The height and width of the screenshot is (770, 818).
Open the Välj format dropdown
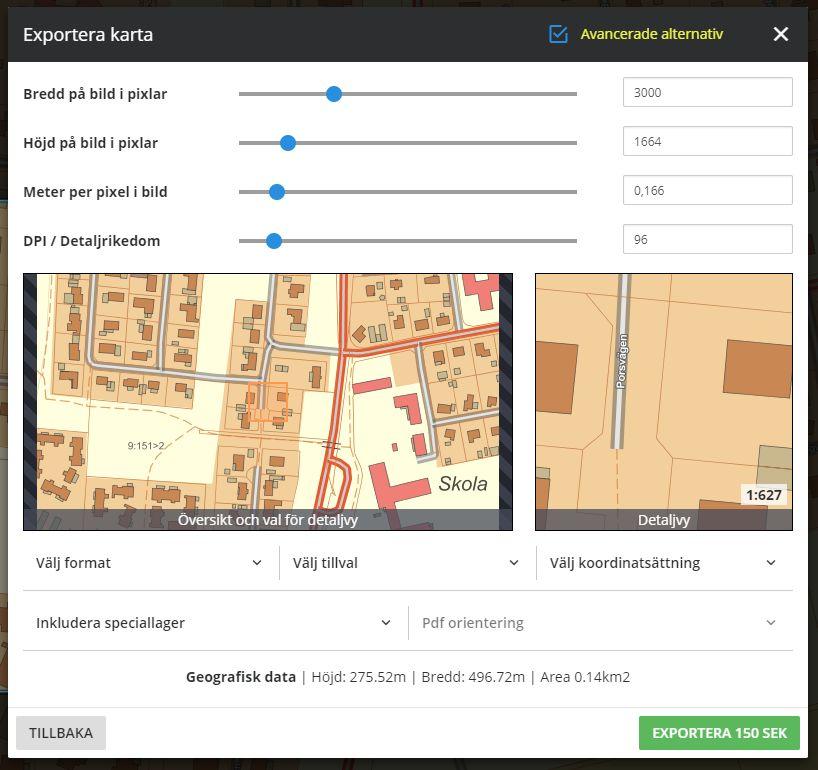[149, 563]
